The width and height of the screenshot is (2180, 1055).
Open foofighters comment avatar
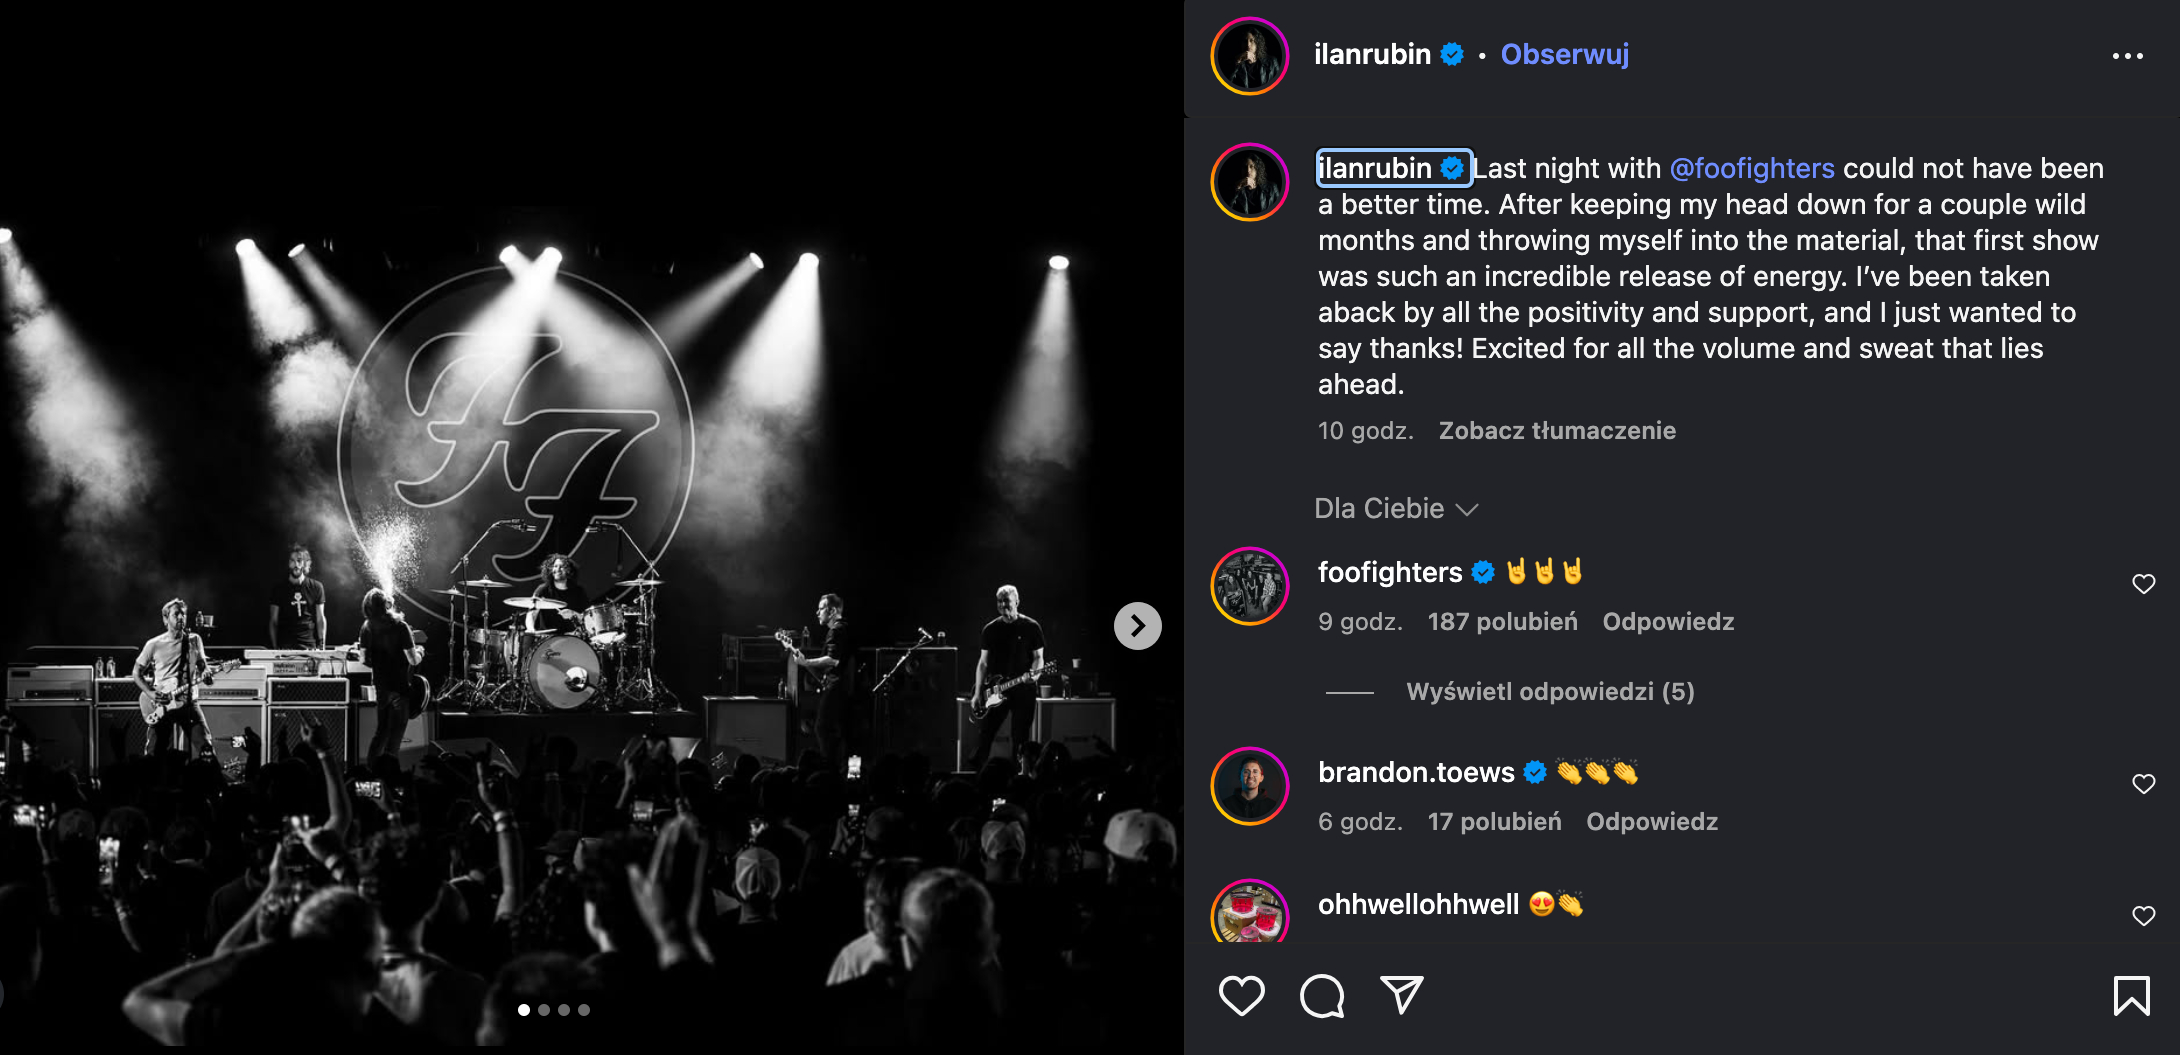point(1250,586)
